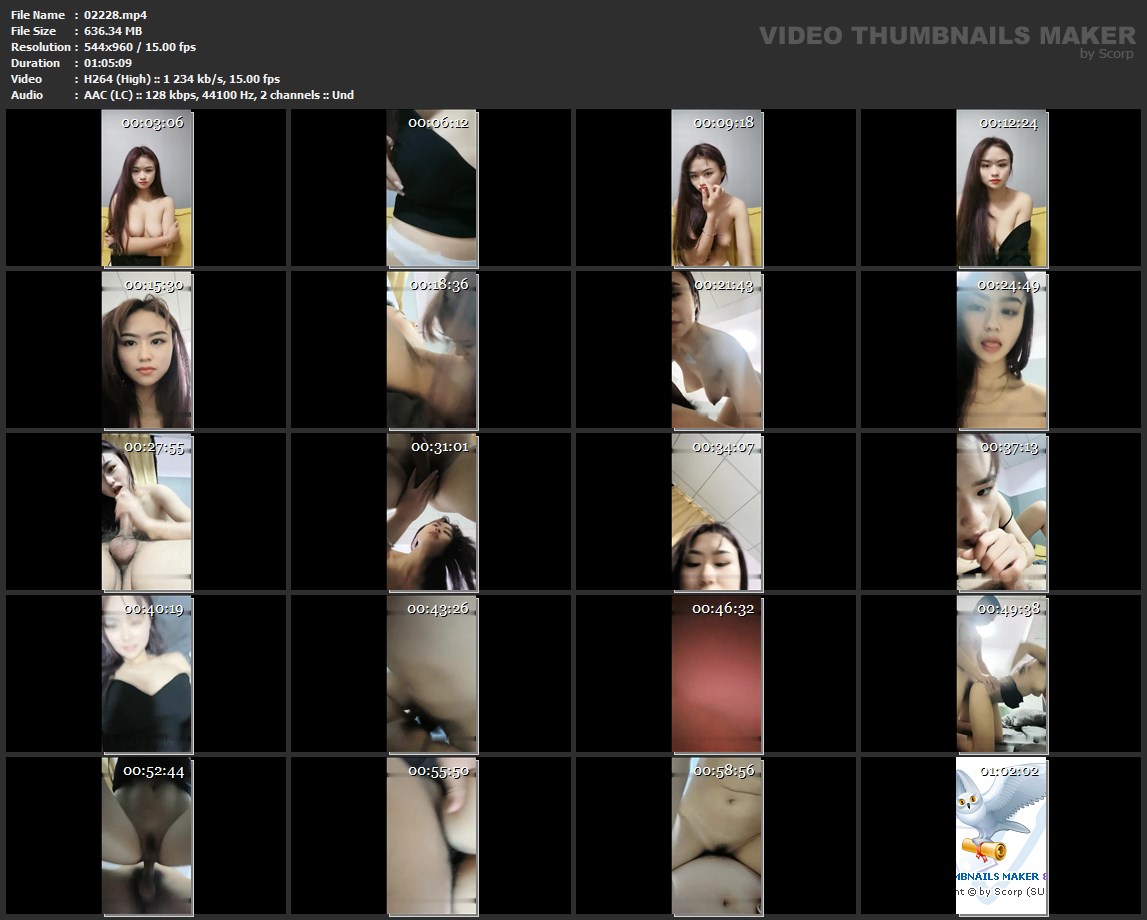
Task: Click the thumbnail marked 00:21:43
Action: 716,350
